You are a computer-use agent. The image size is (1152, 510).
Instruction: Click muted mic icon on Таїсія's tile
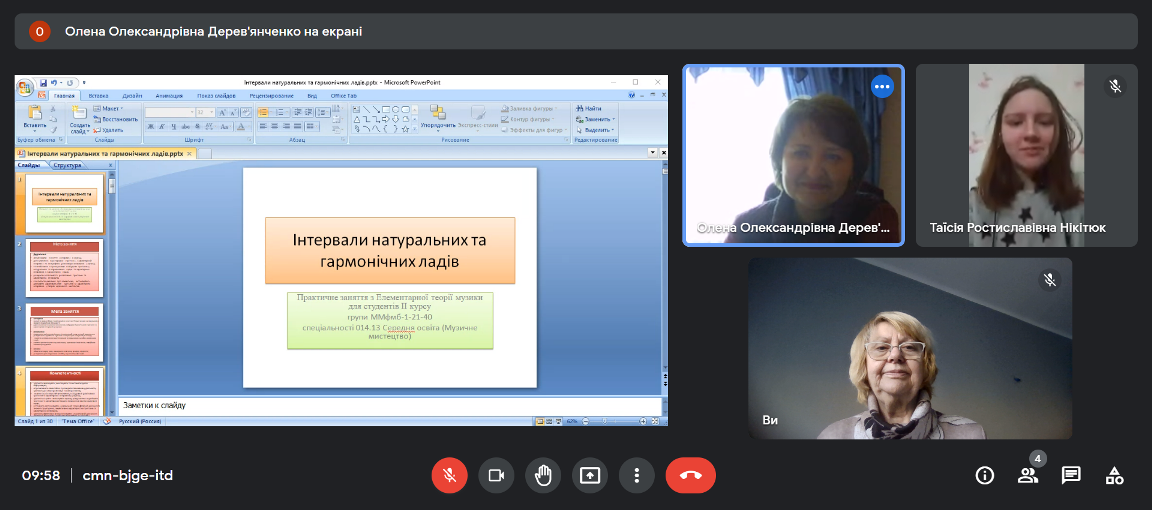tap(1115, 86)
